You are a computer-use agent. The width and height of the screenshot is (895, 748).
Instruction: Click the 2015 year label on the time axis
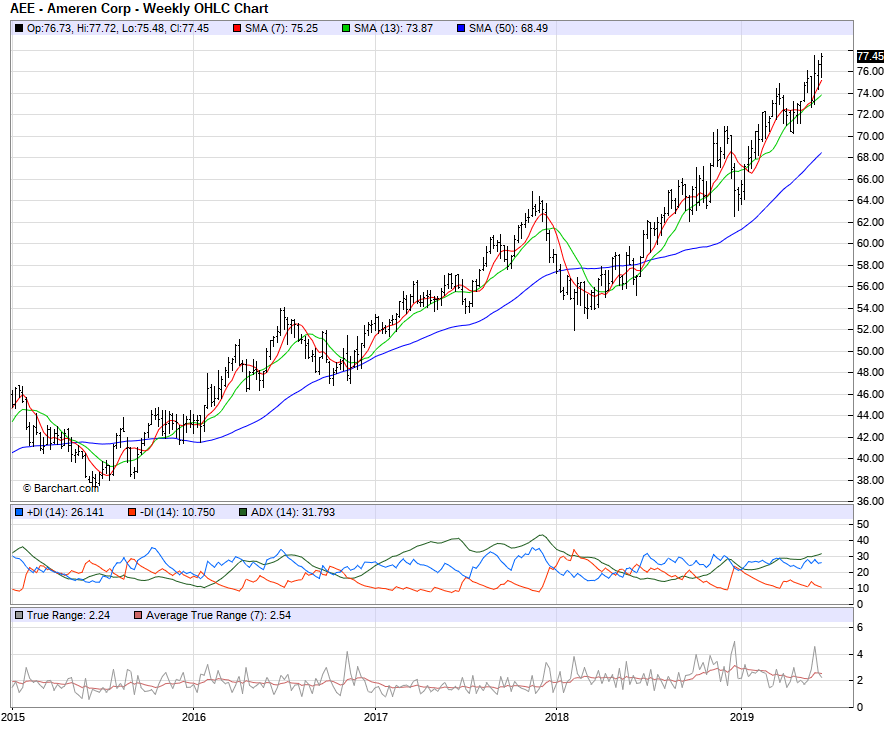[x=13, y=717]
